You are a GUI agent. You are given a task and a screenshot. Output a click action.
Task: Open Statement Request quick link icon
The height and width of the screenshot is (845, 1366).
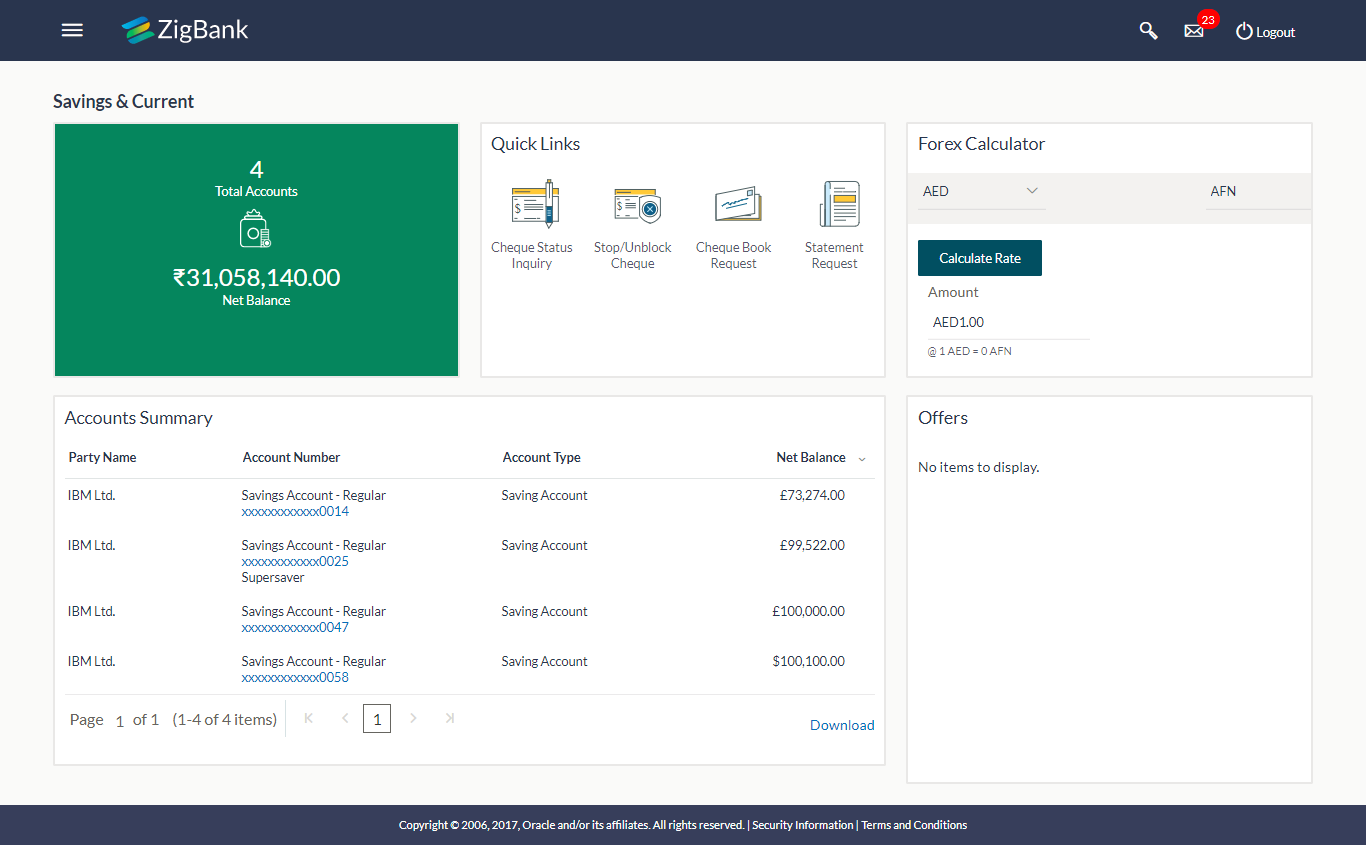(x=839, y=204)
